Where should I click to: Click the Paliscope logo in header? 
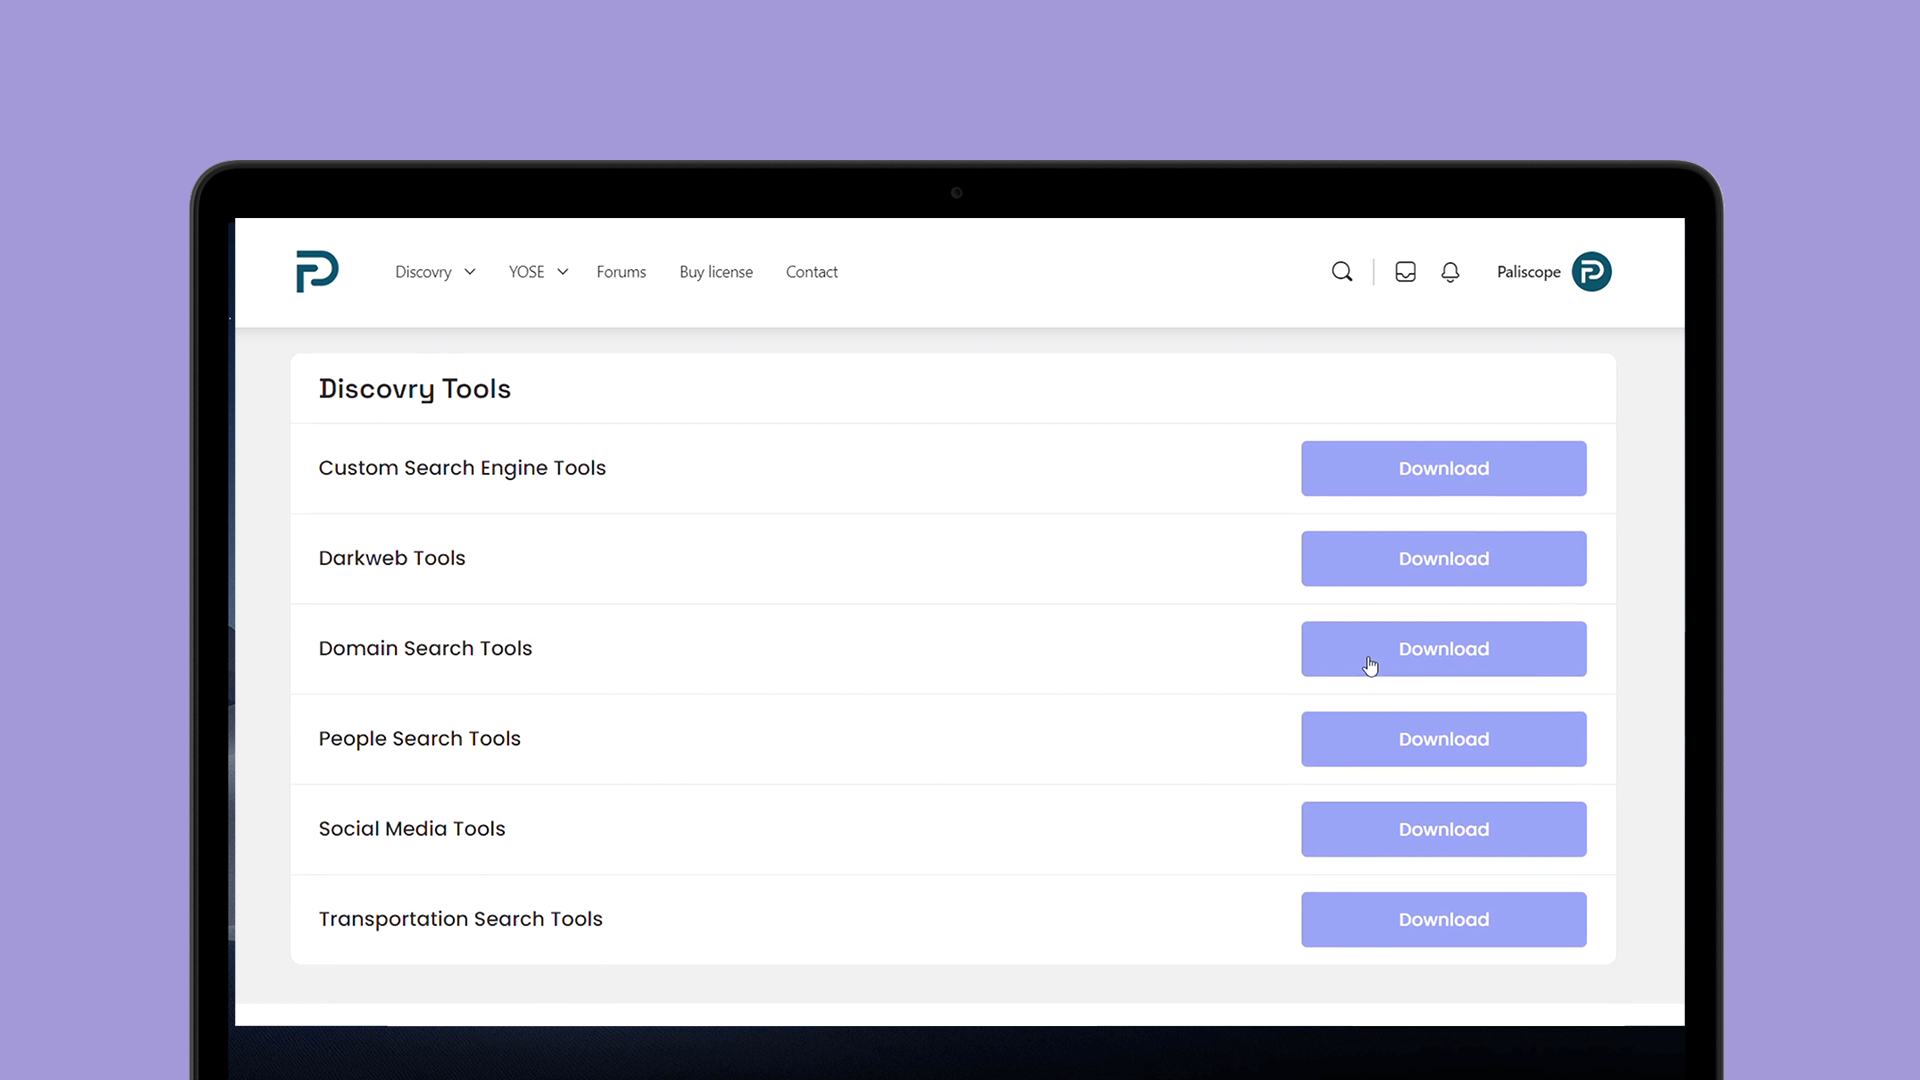pos(317,271)
